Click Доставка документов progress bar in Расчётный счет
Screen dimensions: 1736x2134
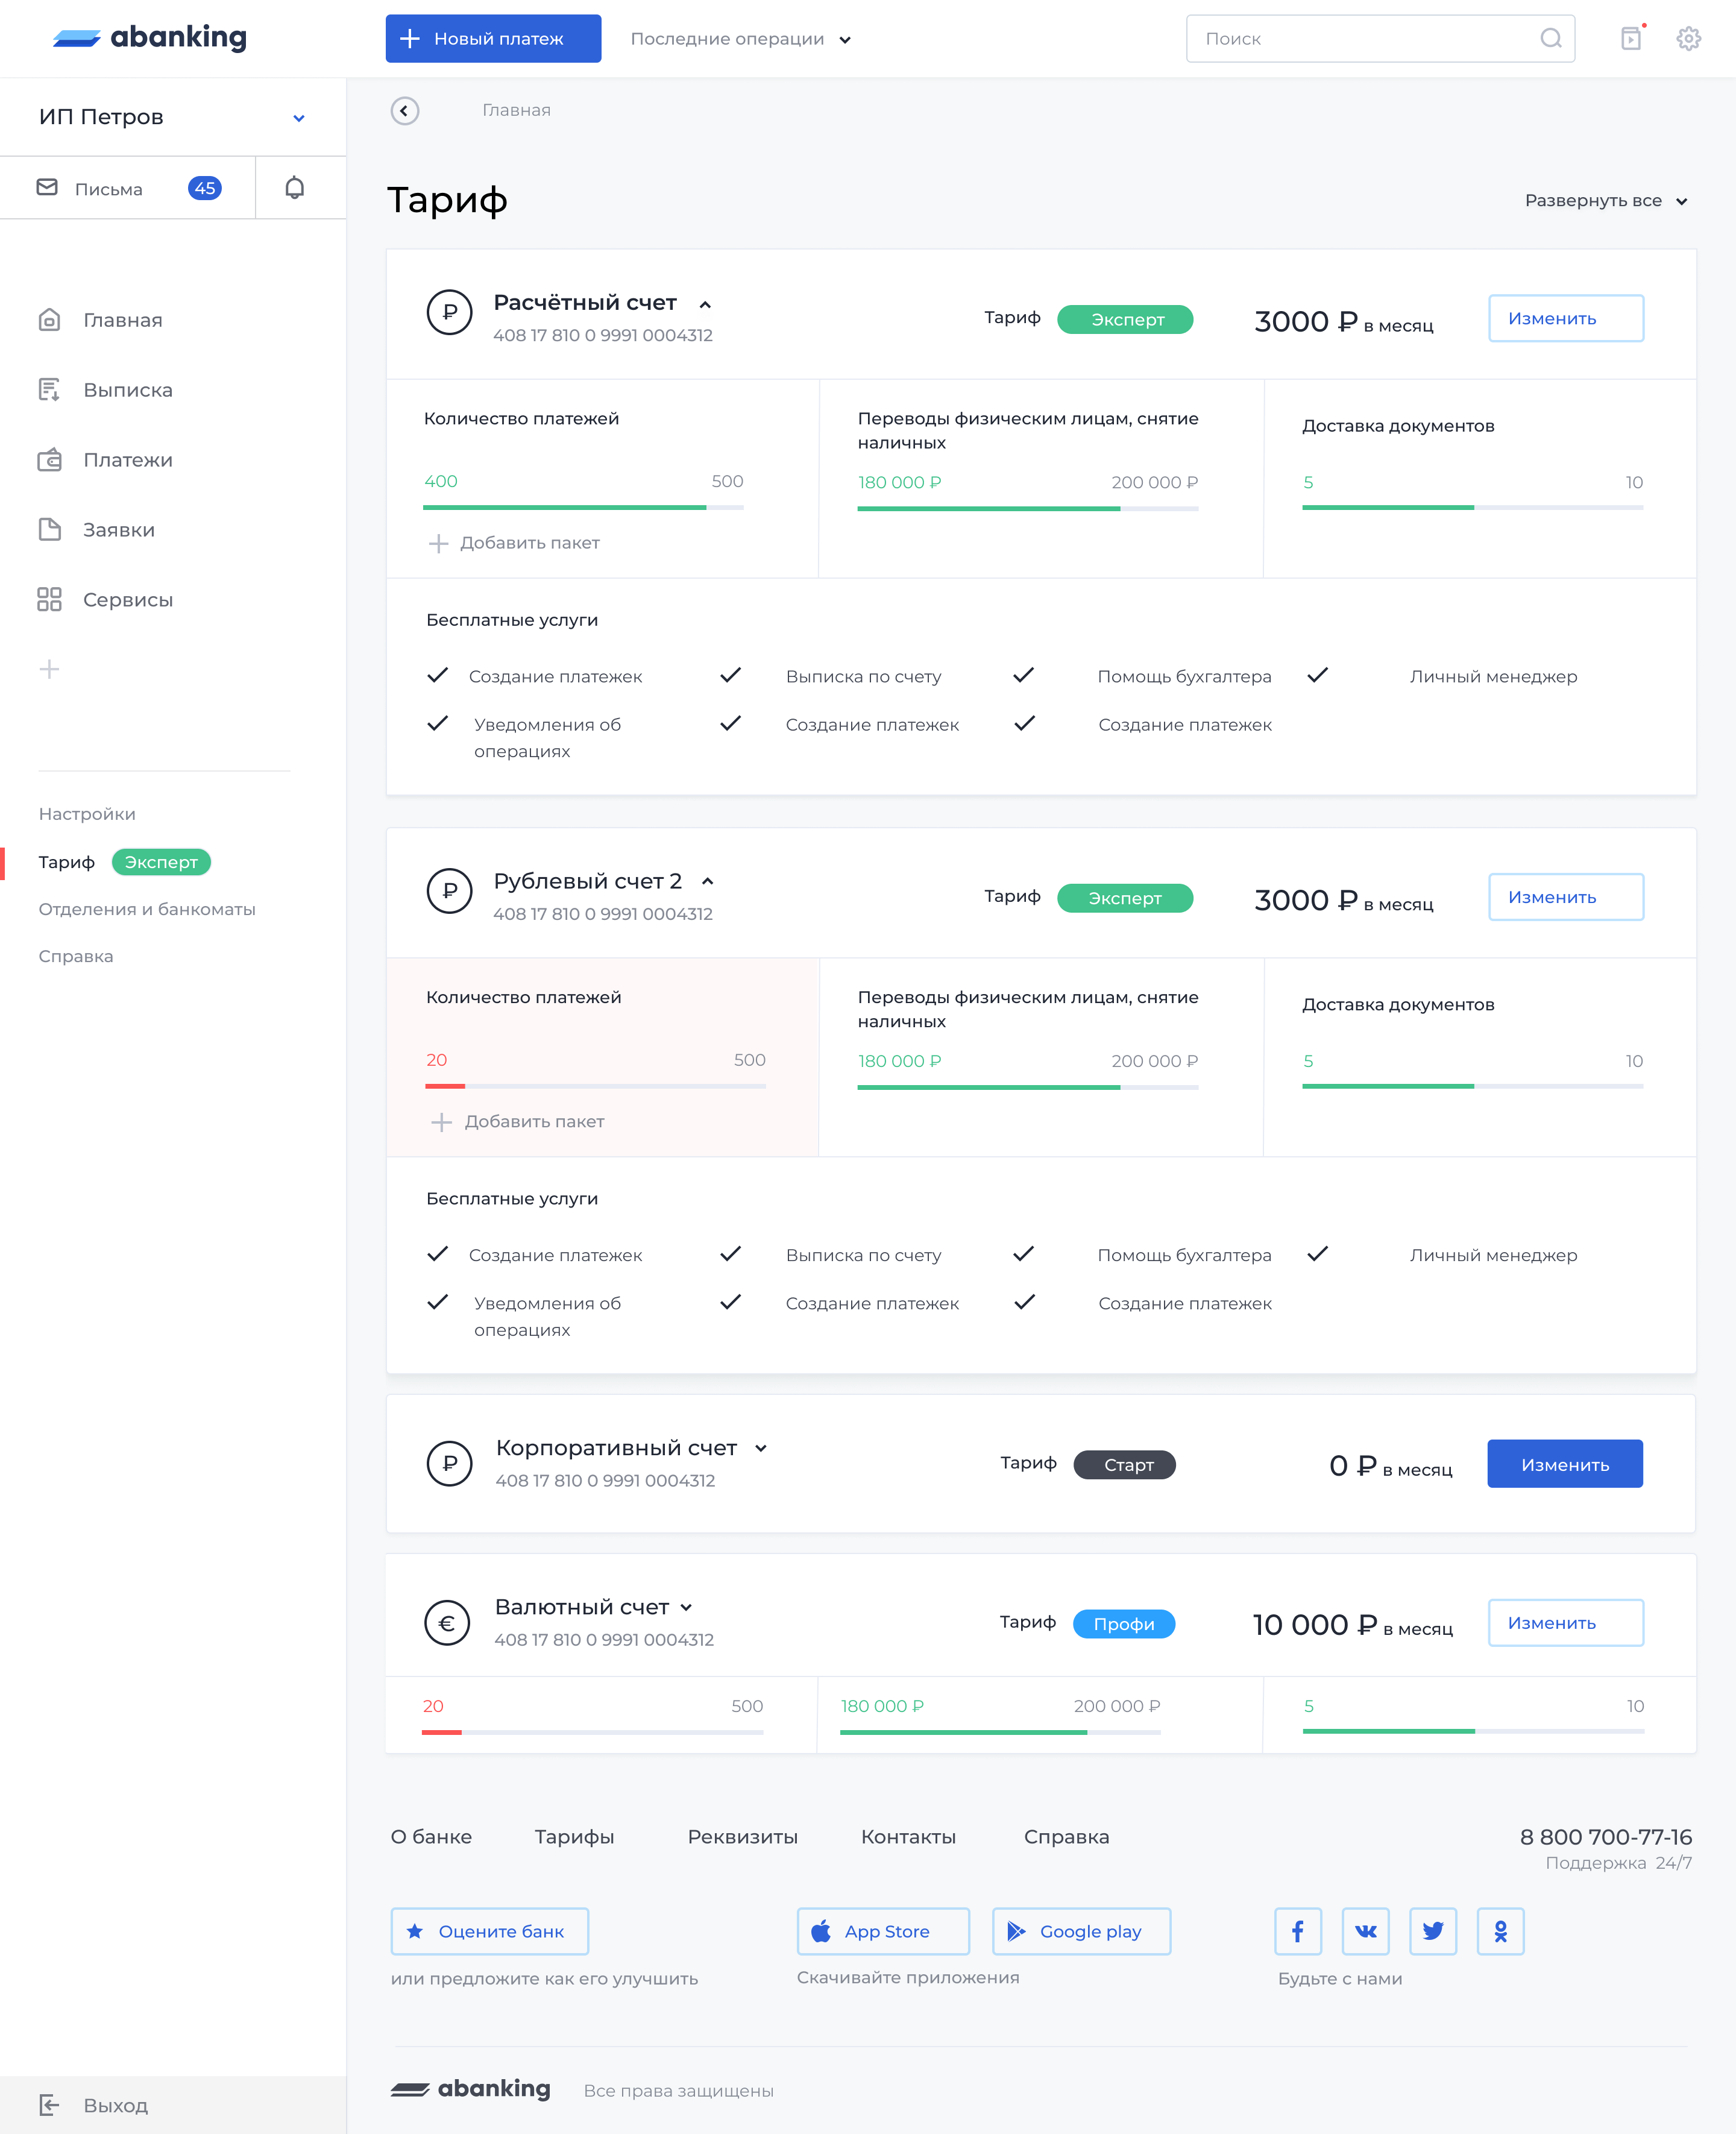tap(1473, 508)
